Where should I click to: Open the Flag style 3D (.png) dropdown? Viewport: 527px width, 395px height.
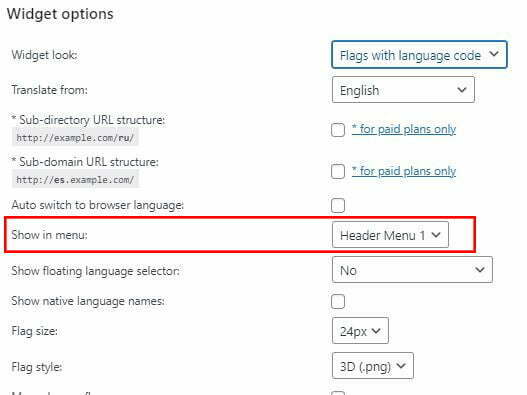[x=372, y=365]
